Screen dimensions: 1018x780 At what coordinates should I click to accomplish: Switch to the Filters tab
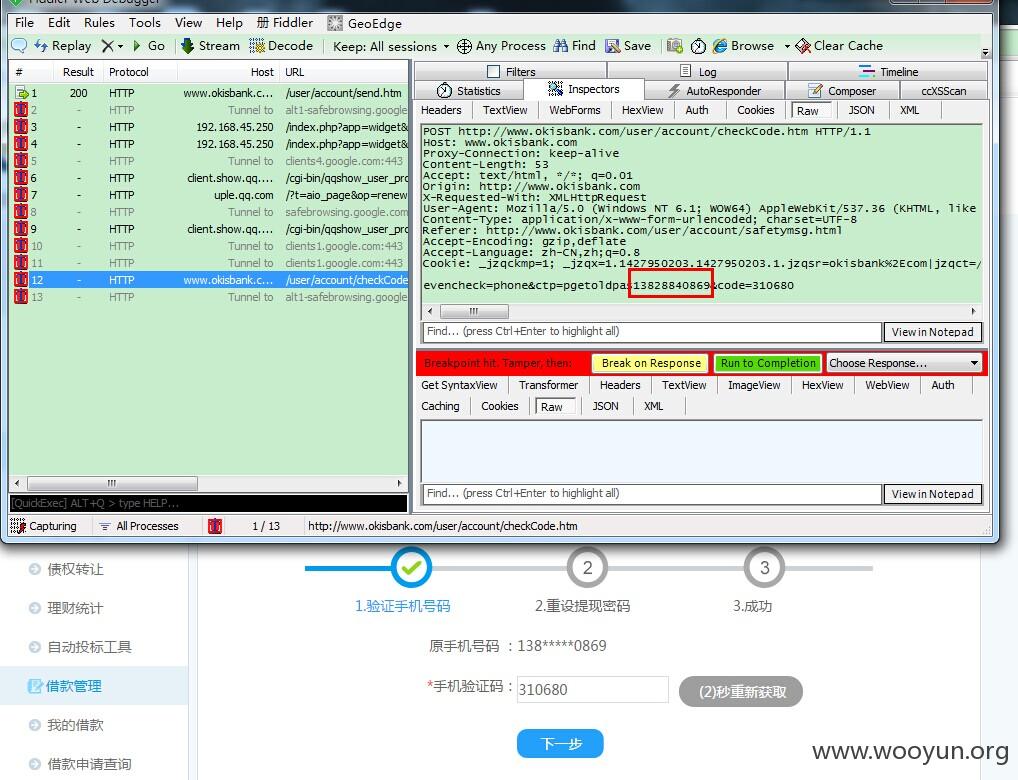click(510, 71)
